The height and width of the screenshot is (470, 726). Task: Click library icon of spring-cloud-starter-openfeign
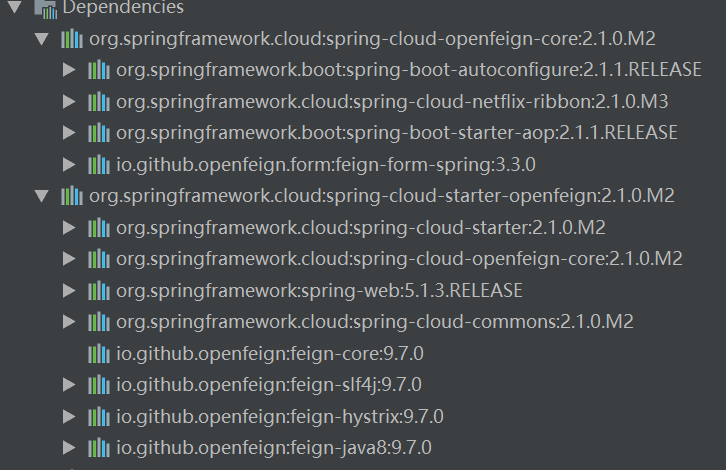(x=71, y=196)
